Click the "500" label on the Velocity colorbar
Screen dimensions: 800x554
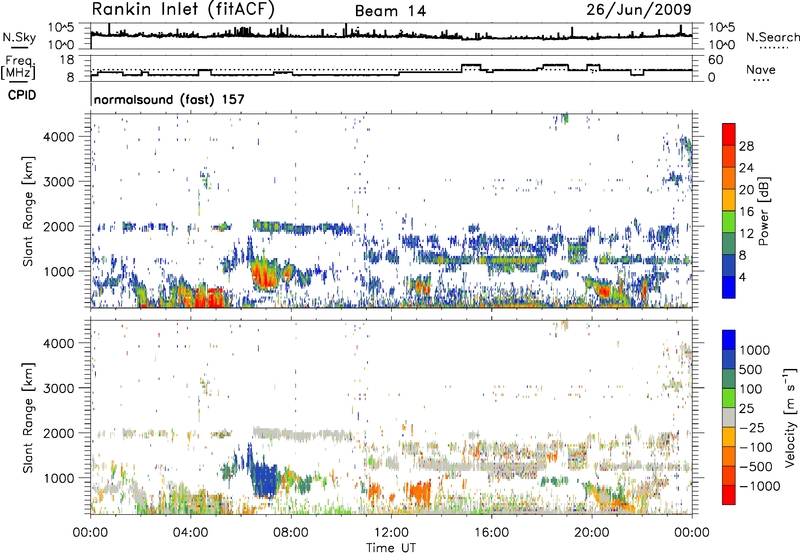tap(752, 370)
